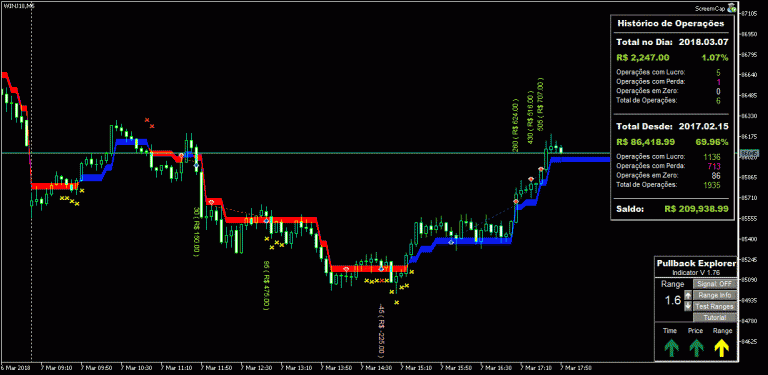Click the ScreenCap icon in top corner
The height and width of the screenshot is (375, 768).
732,7
